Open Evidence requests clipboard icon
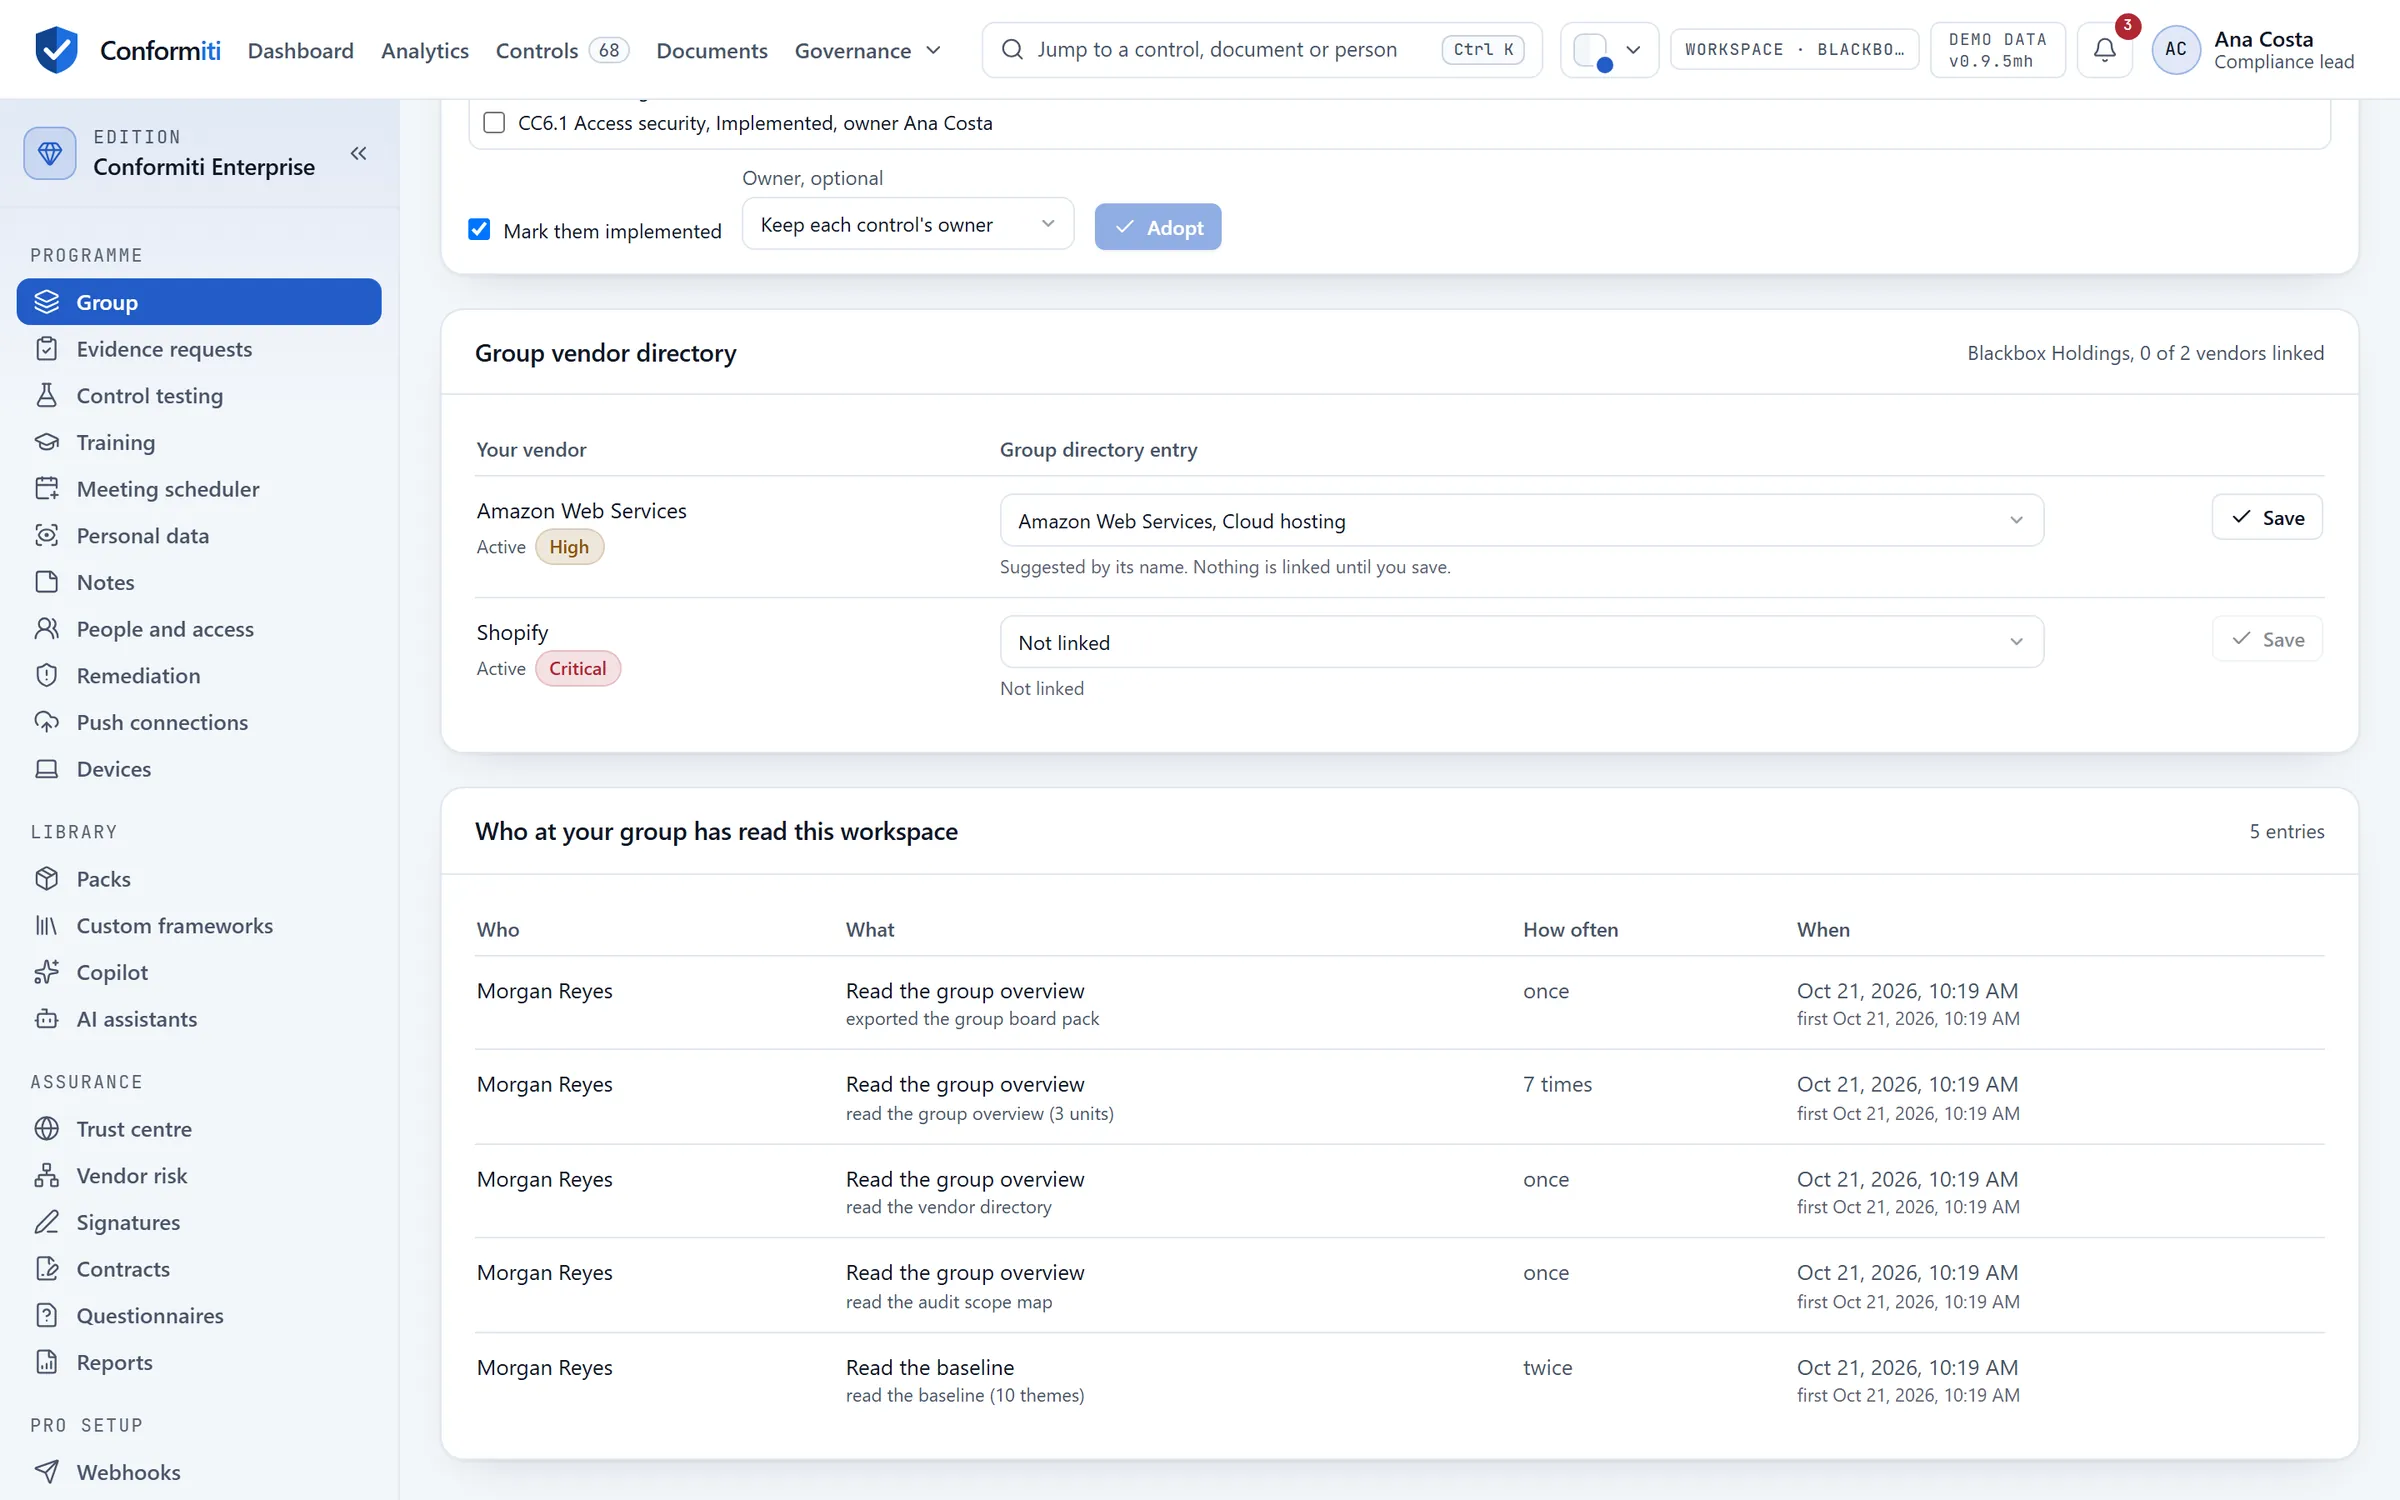The image size is (2400, 1500). [x=47, y=349]
